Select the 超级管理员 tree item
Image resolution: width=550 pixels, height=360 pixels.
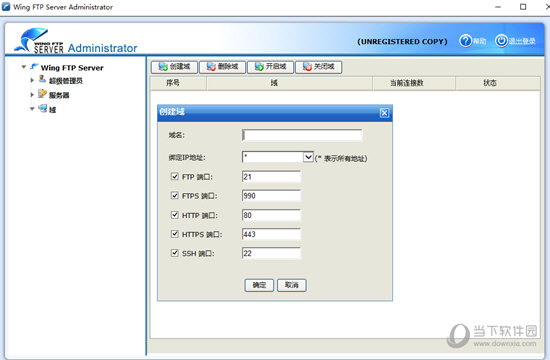66,81
